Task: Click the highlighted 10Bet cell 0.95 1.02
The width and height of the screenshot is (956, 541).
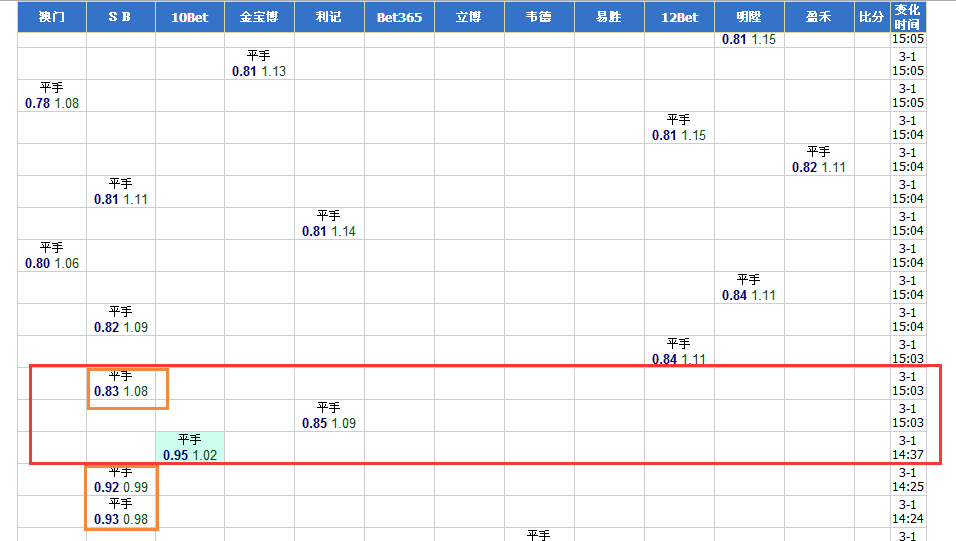Action: (x=190, y=448)
